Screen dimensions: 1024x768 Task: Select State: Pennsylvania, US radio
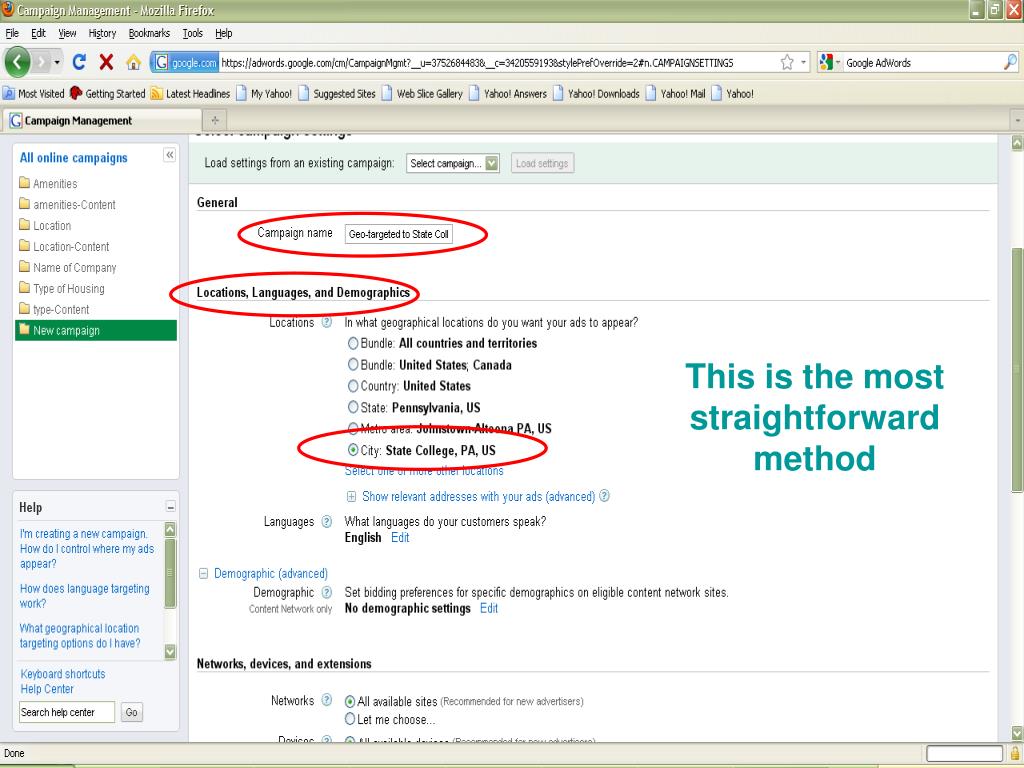coord(353,408)
